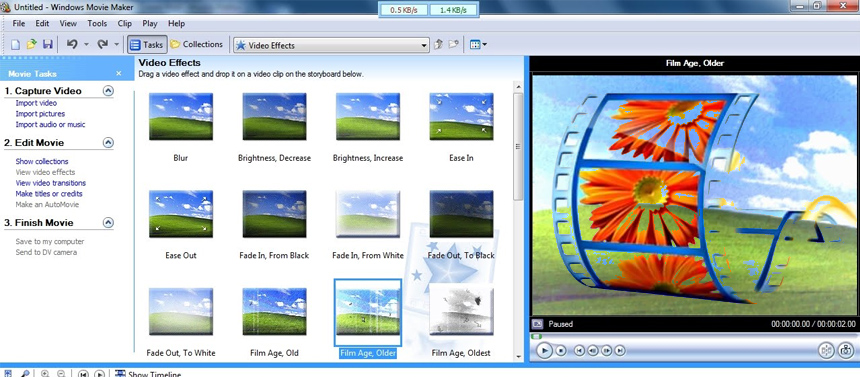Open the Play menu
860x377 pixels.
point(150,24)
